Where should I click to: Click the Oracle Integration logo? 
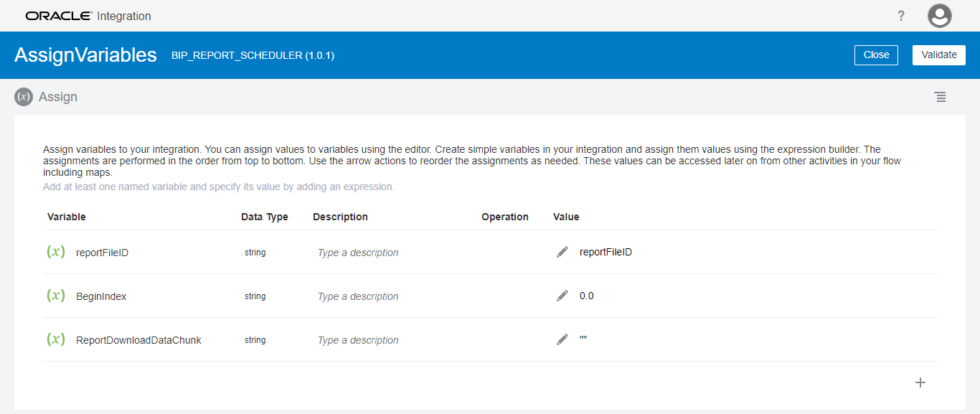tap(88, 16)
